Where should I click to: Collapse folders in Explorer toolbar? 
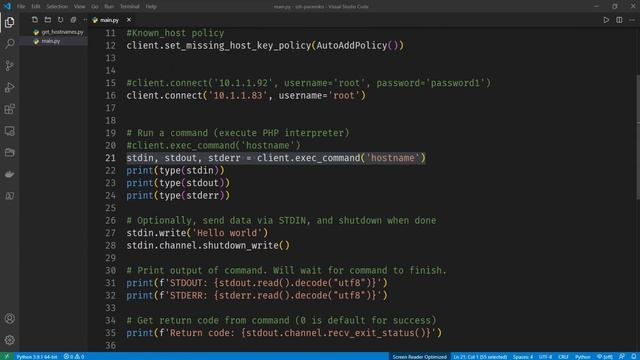pyautogui.click(x=73, y=20)
